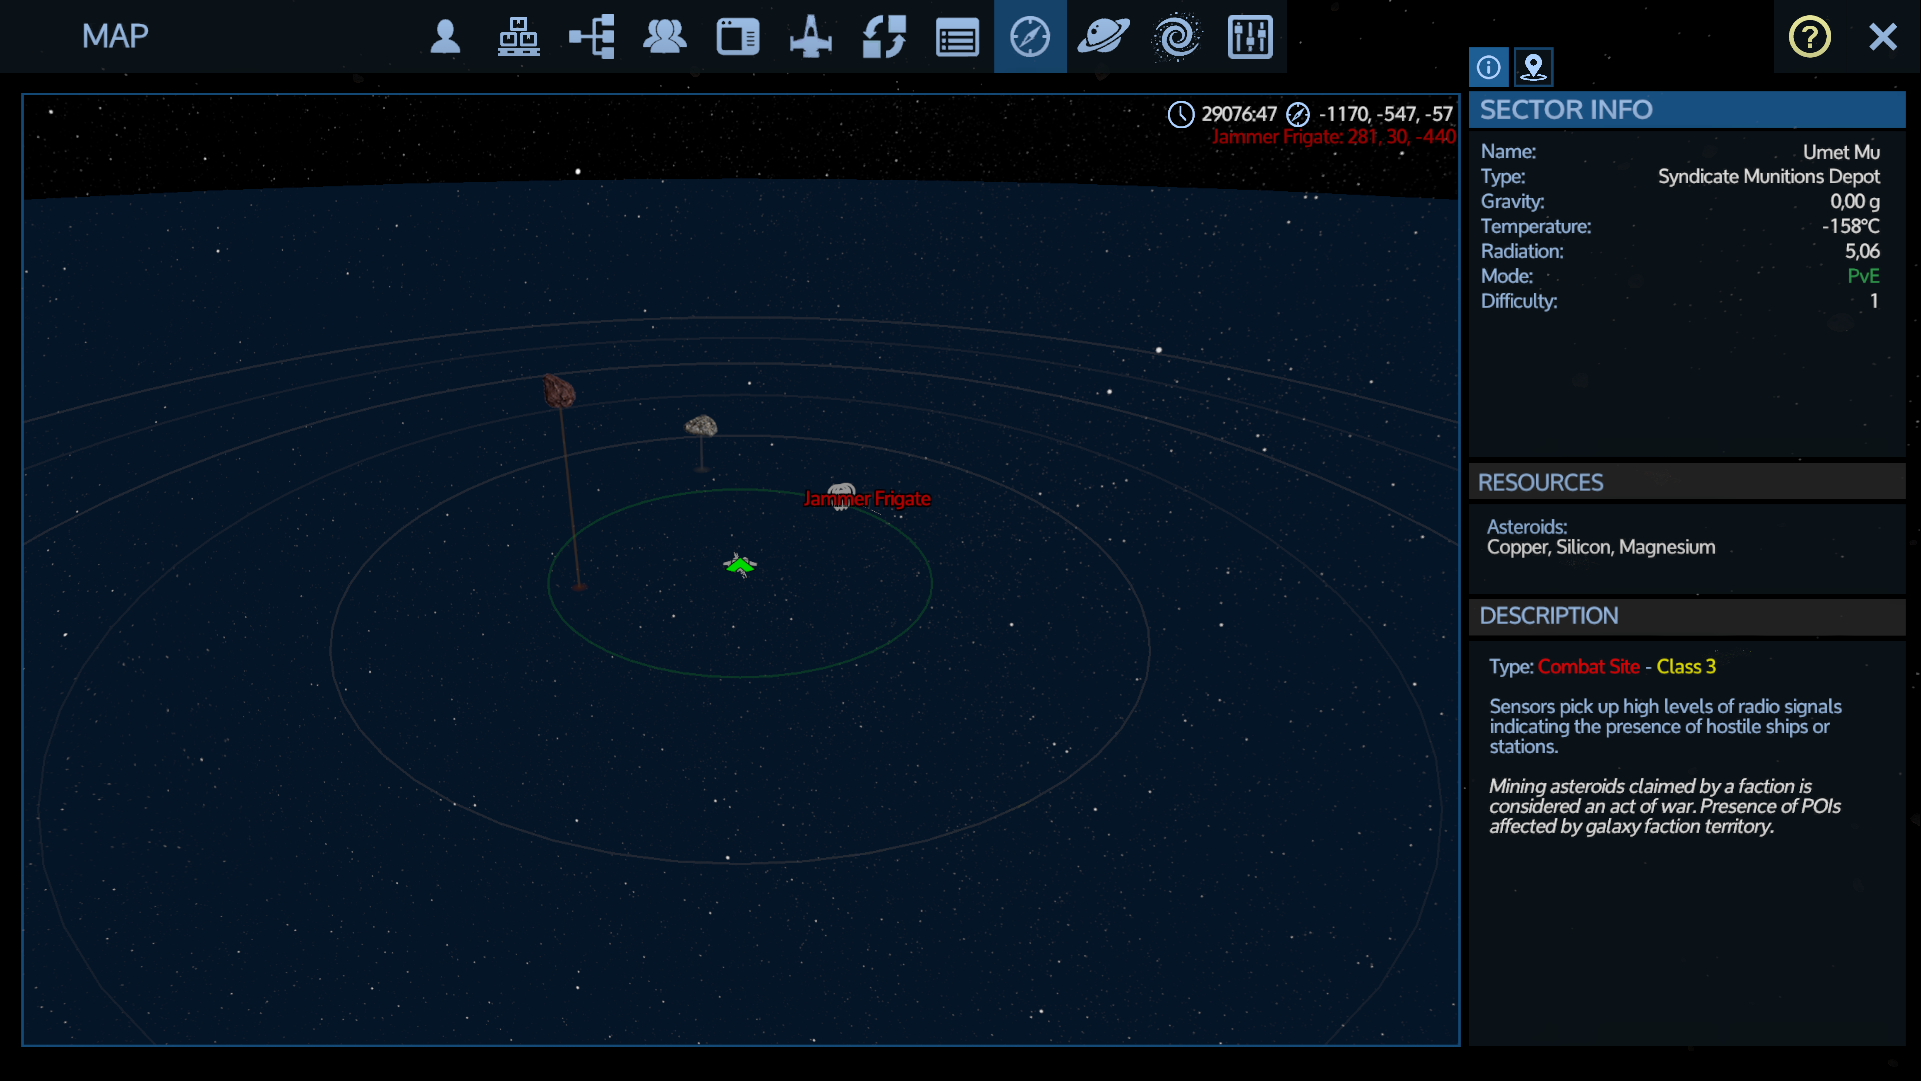Open the network stations icon
This screenshot has width=1921, height=1081.
pos(518,37)
